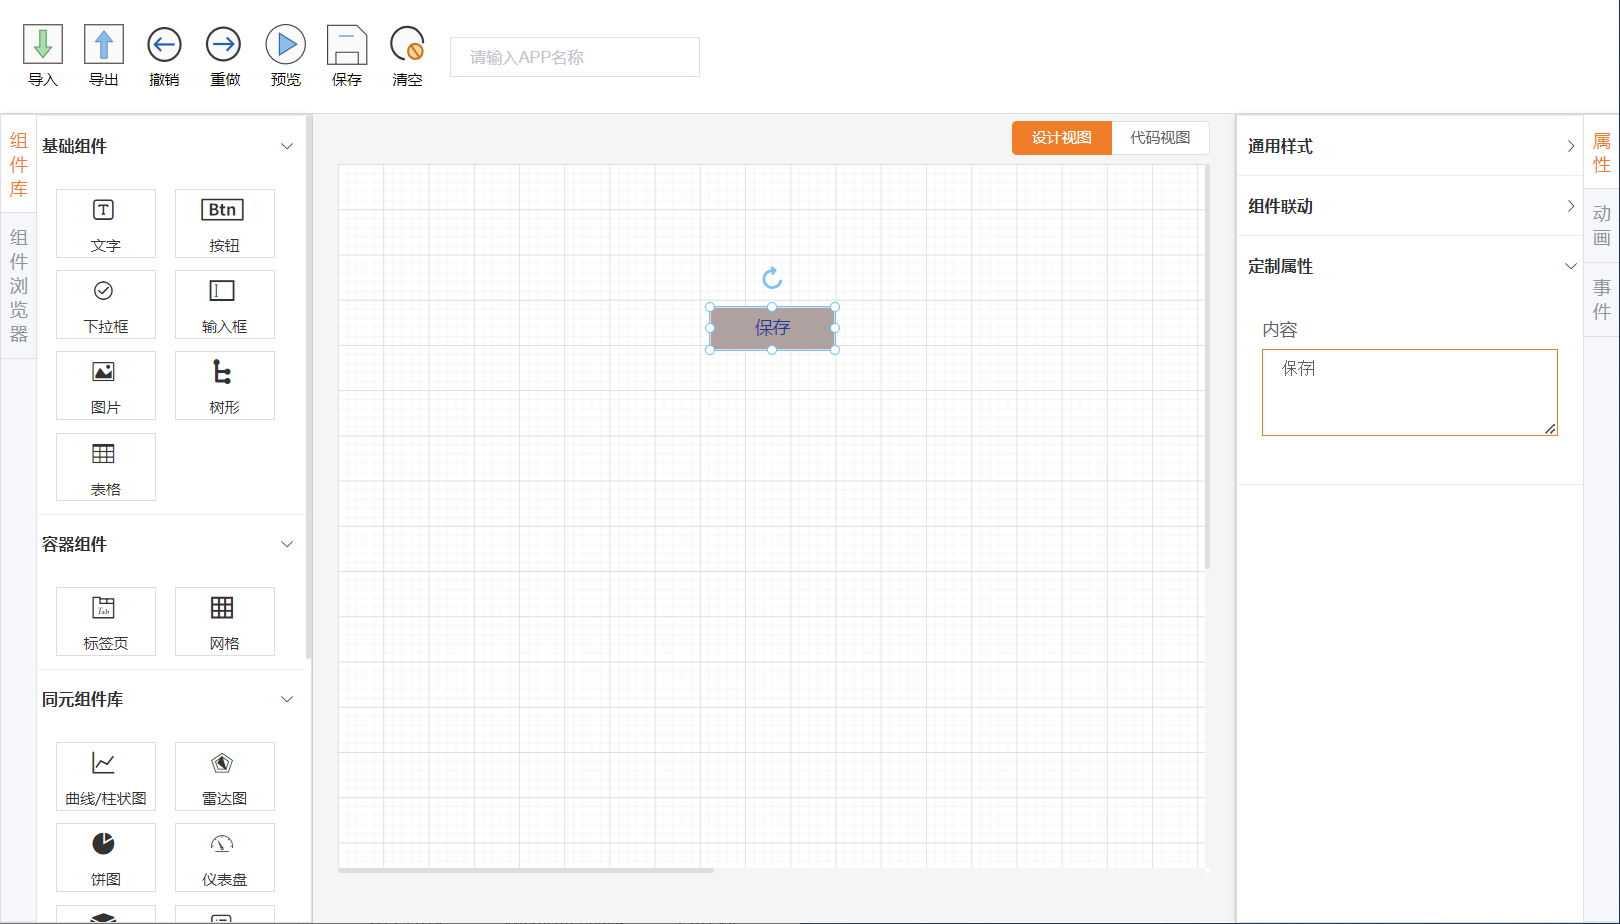Viewport: 1620px width, 924px height.
Task: Click the canvas vertical scrollbar
Action: pos(1207,367)
